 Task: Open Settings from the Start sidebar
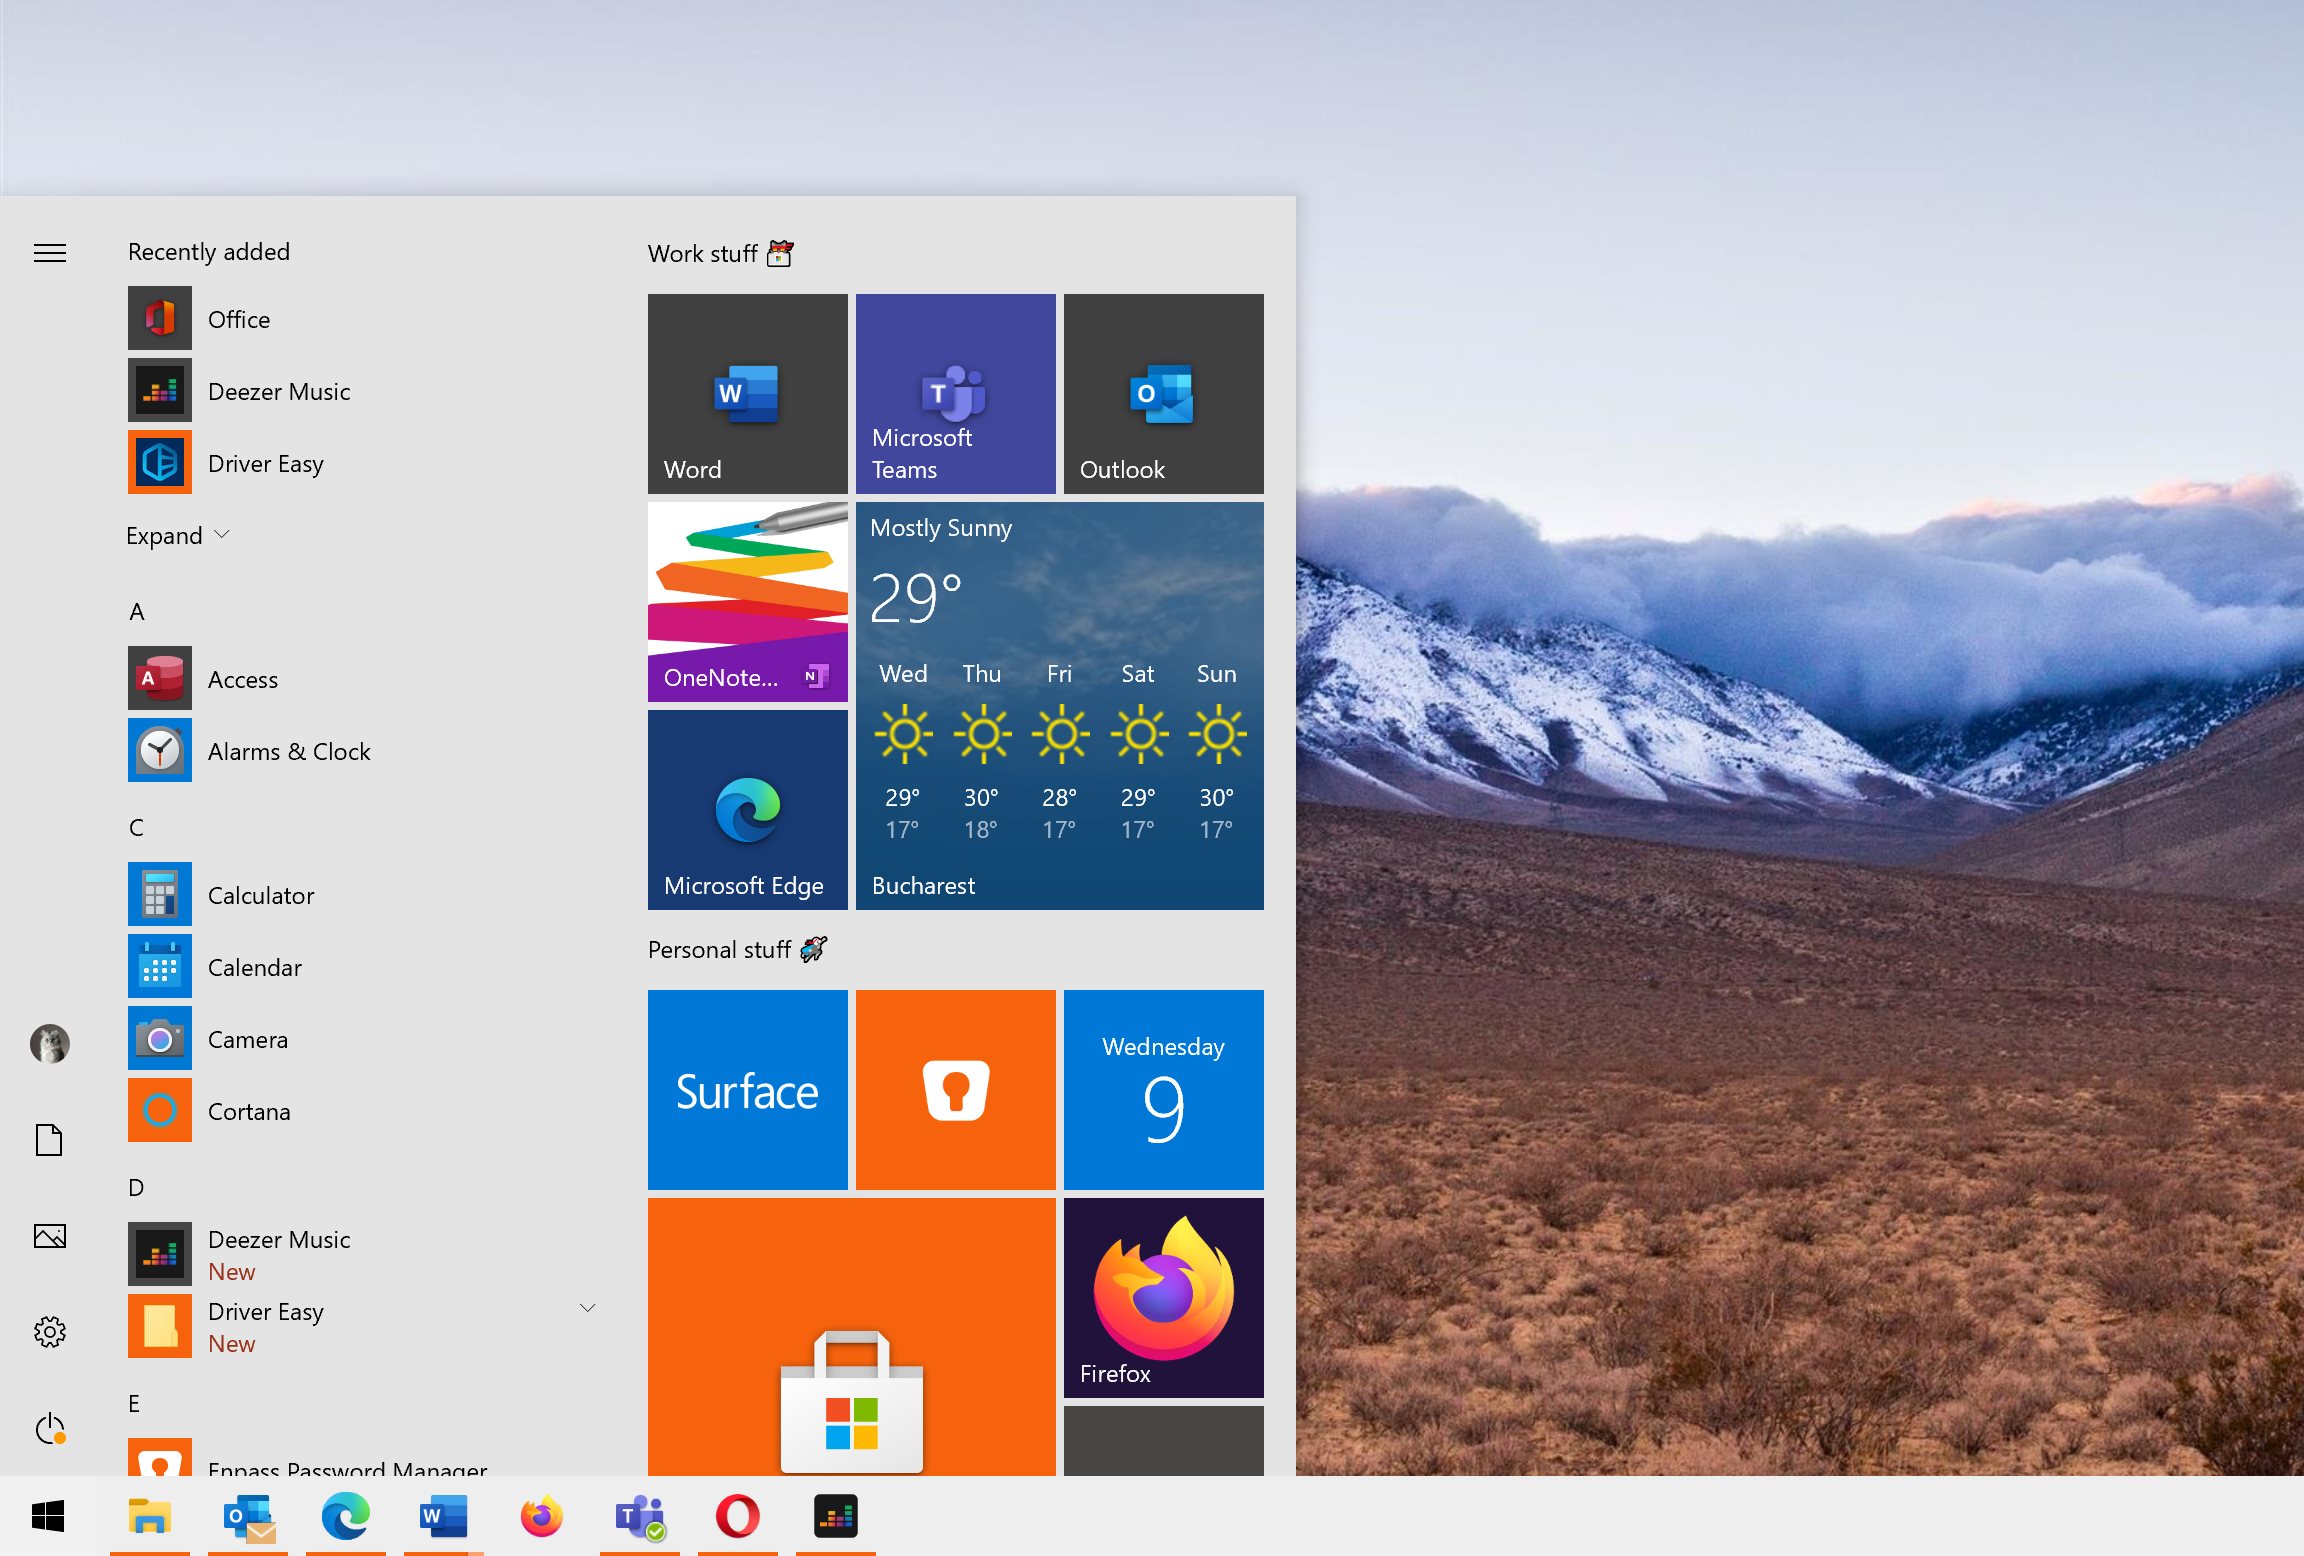click(49, 1331)
